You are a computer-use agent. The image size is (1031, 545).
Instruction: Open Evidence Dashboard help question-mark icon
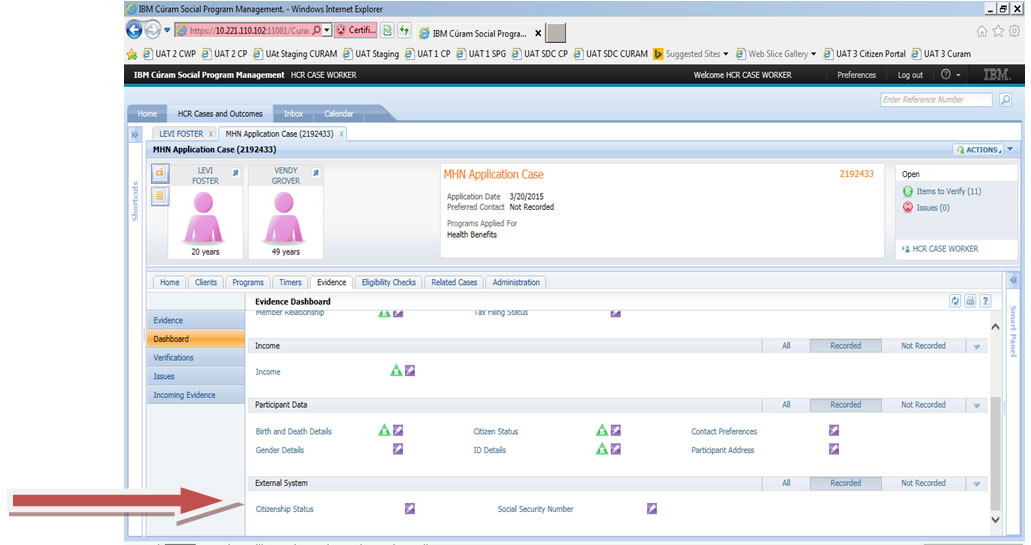[x=985, y=301]
